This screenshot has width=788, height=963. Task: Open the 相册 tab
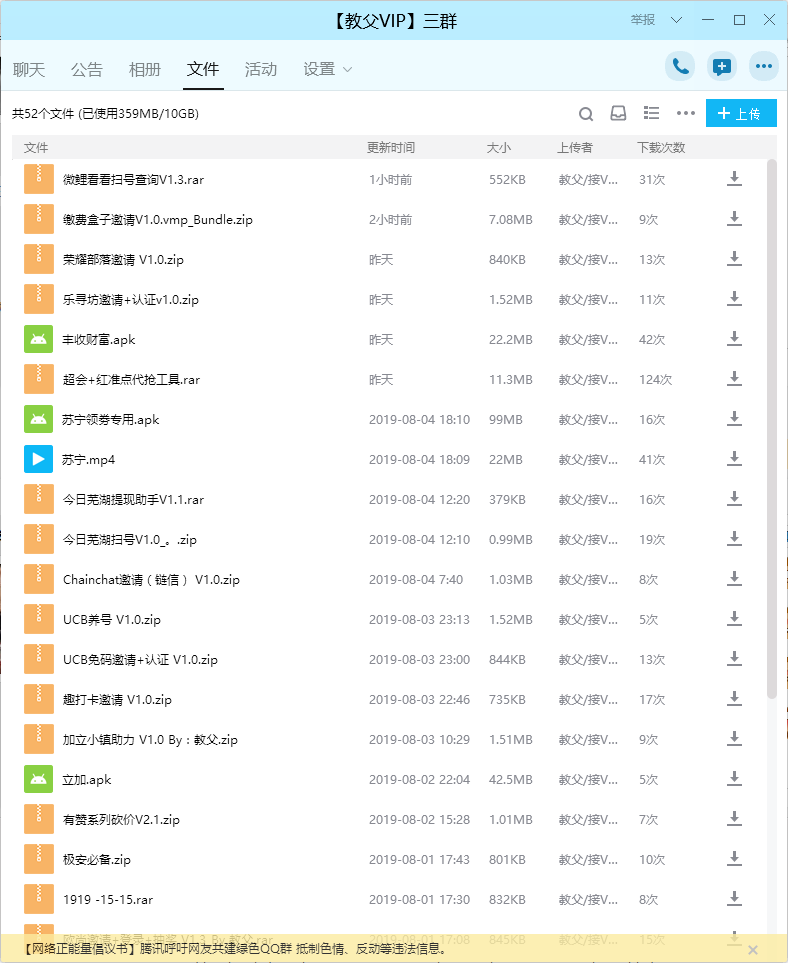click(145, 69)
